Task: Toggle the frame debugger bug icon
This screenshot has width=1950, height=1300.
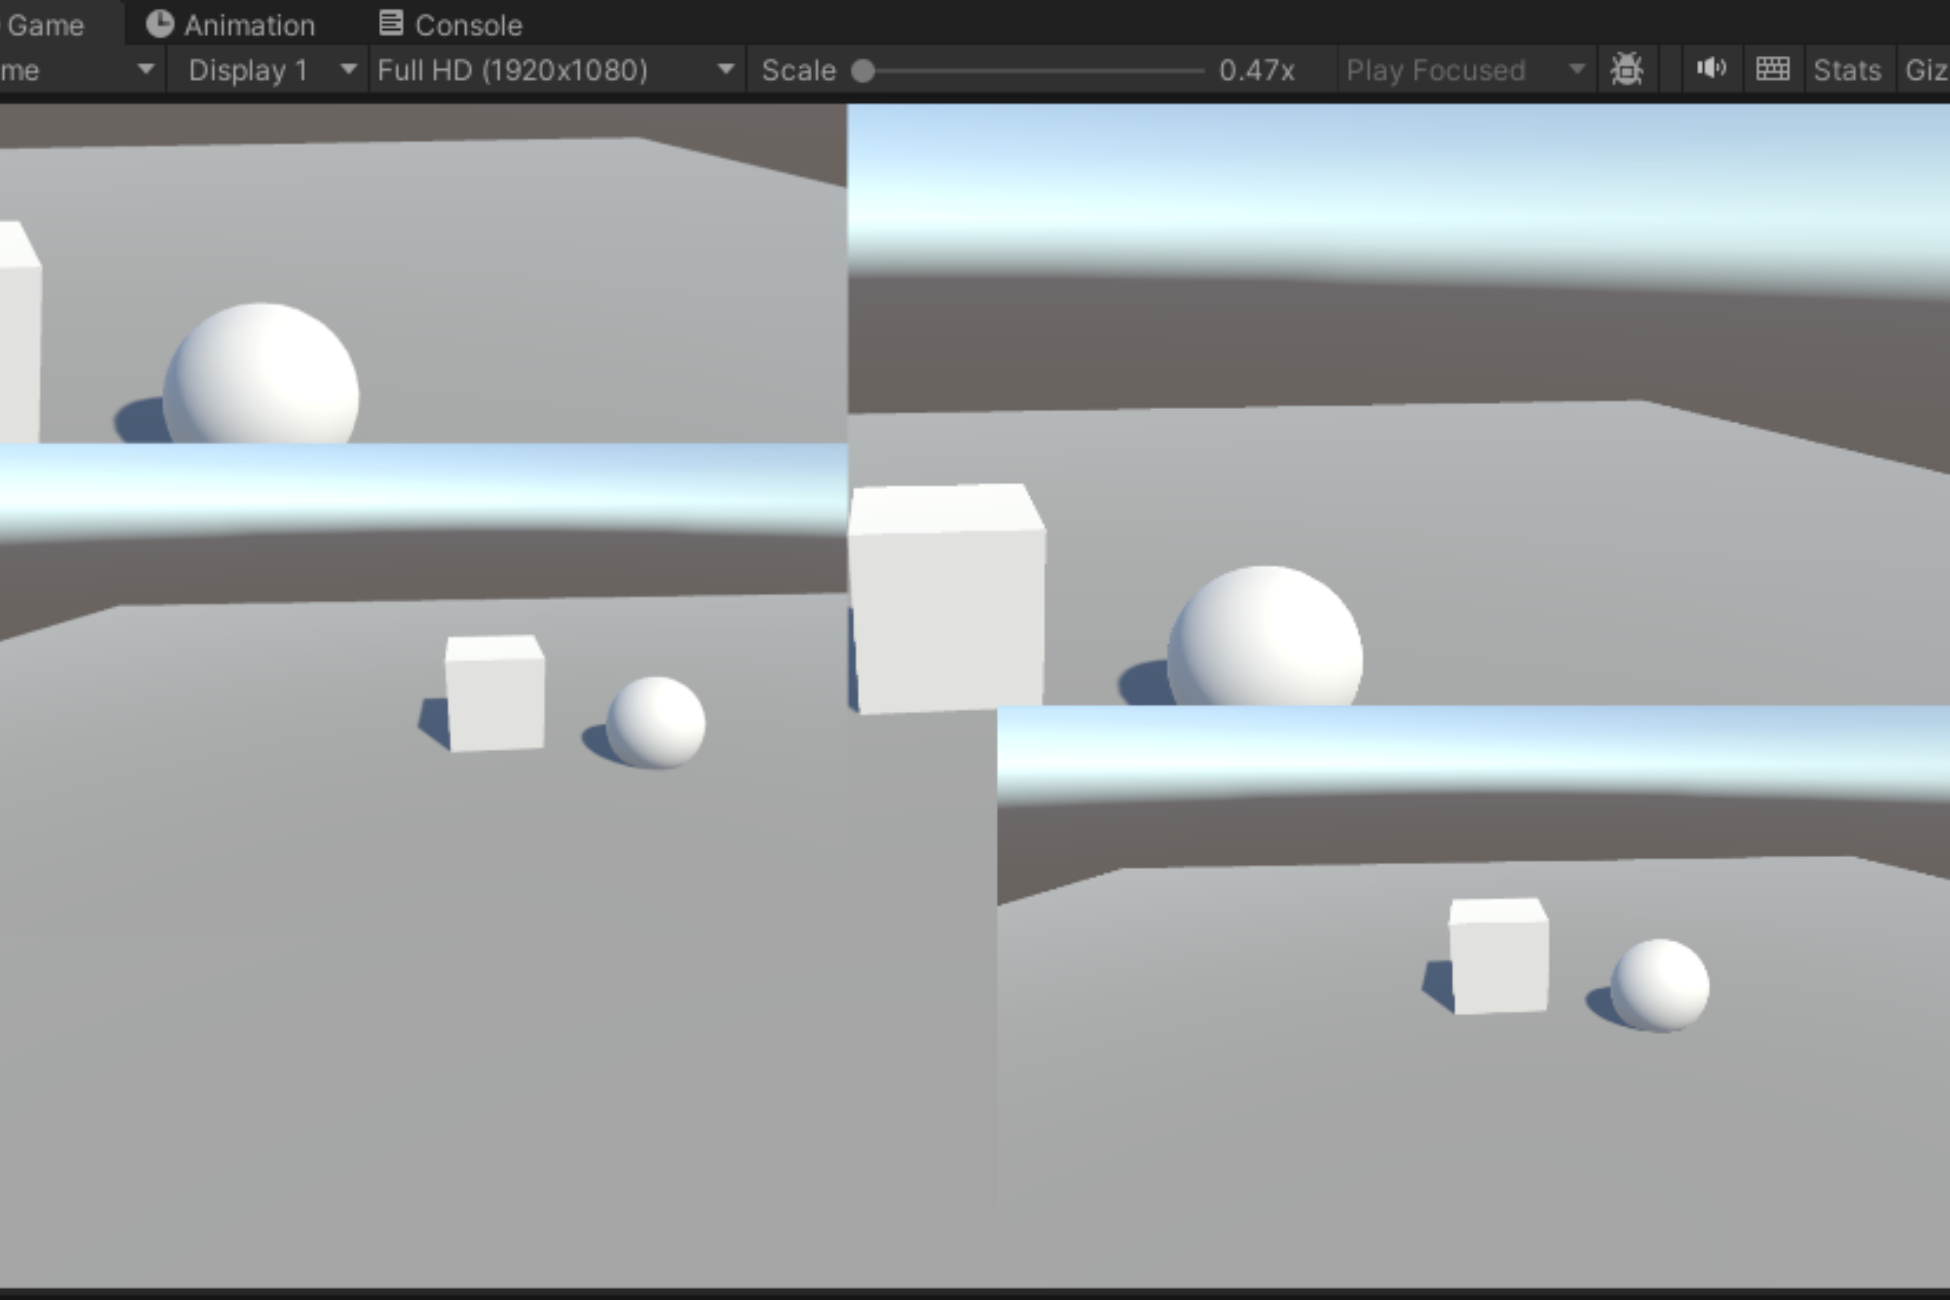Action: pyautogui.click(x=1627, y=70)
